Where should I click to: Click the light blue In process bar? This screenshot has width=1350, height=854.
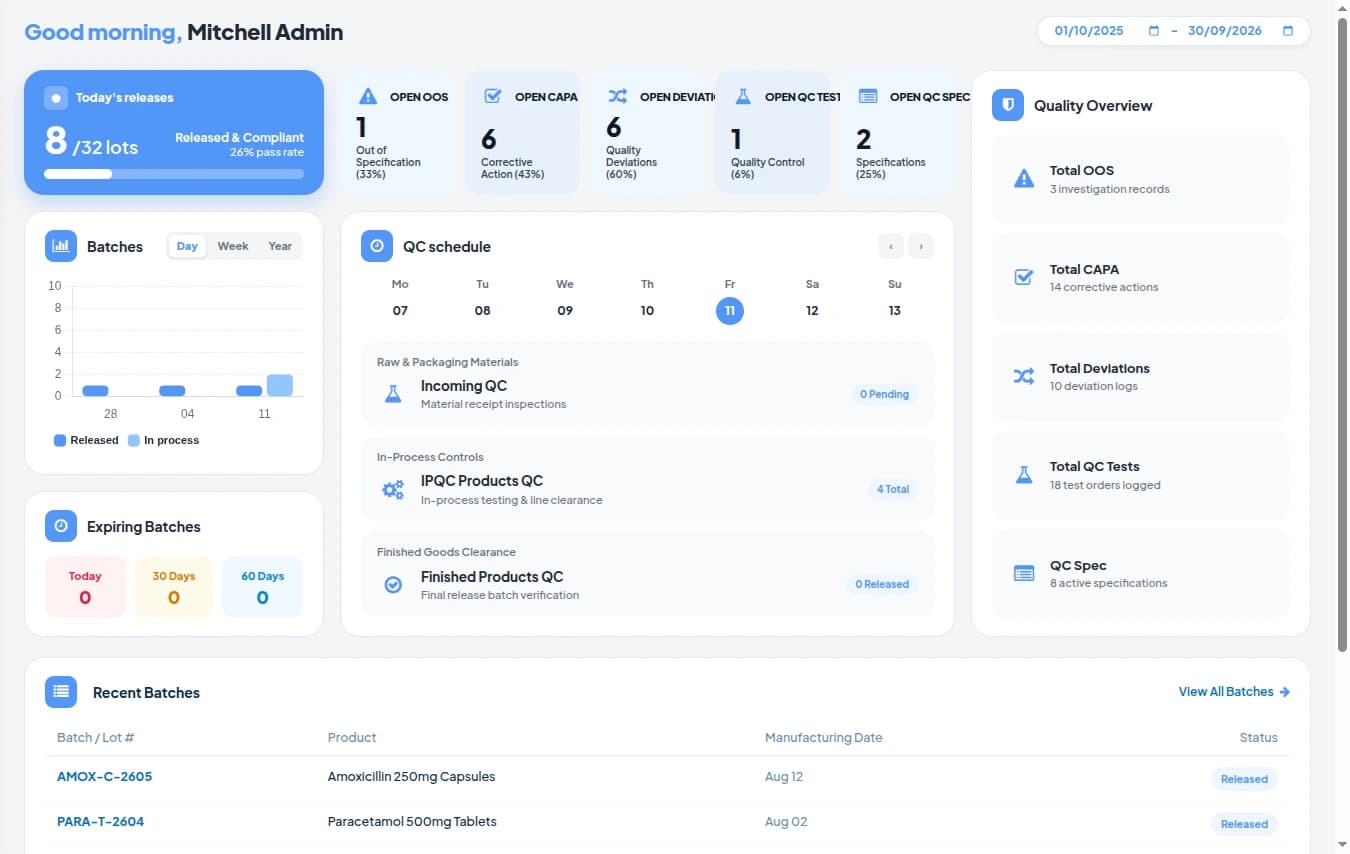280,385
